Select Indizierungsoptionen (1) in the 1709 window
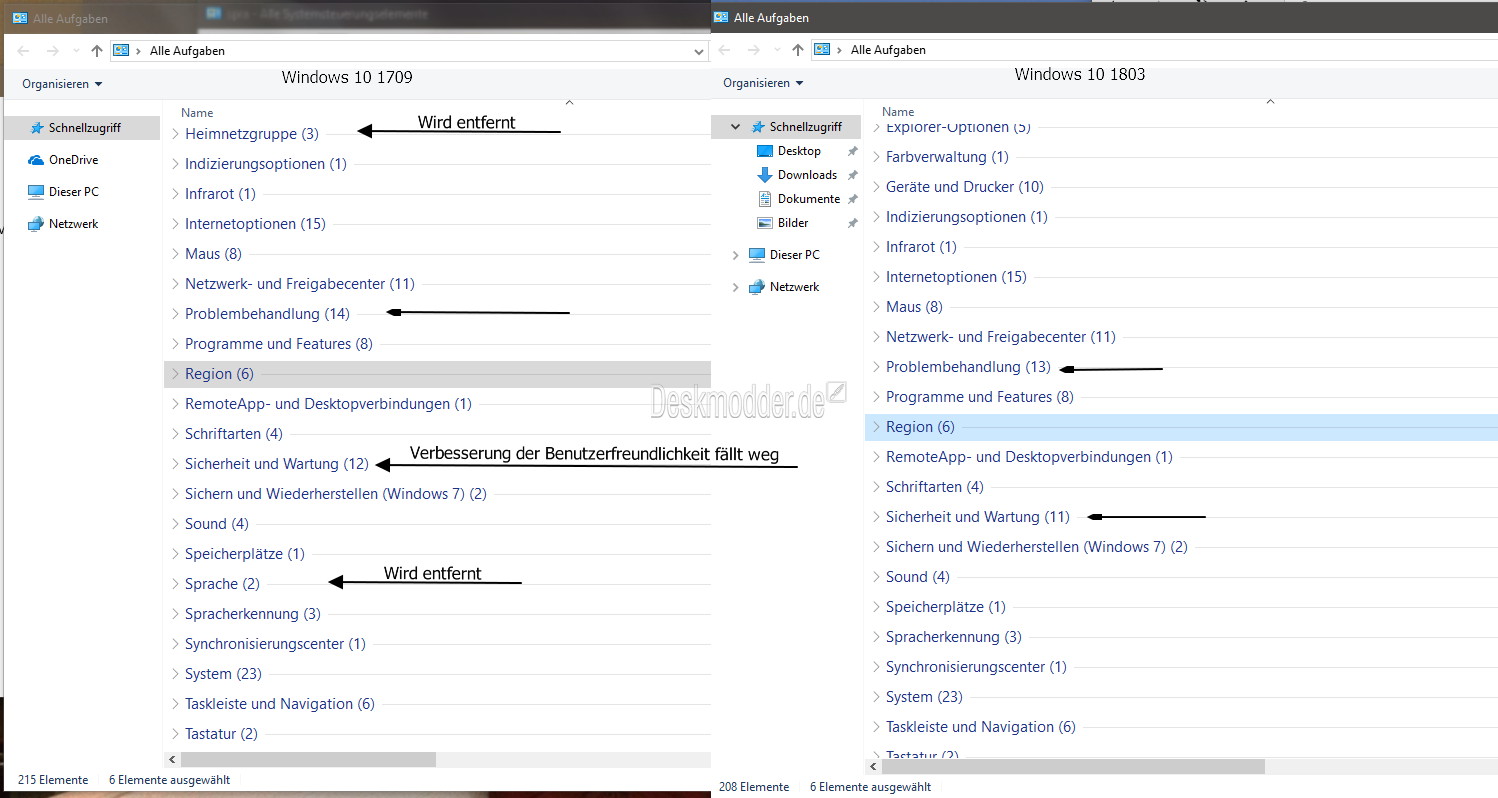This screenshot has width=1498, height=798. pos(265,164)
